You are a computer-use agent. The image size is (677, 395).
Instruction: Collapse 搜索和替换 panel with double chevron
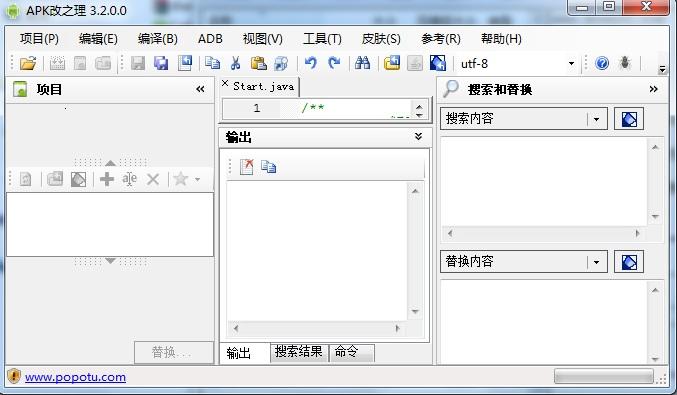[x=653, y=89]
